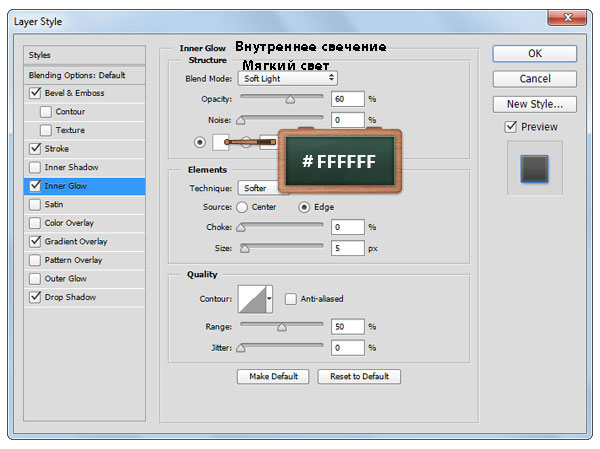Uncheck the Inner Glow checkbox
This screenshot has height=449, width=600.
35,186
